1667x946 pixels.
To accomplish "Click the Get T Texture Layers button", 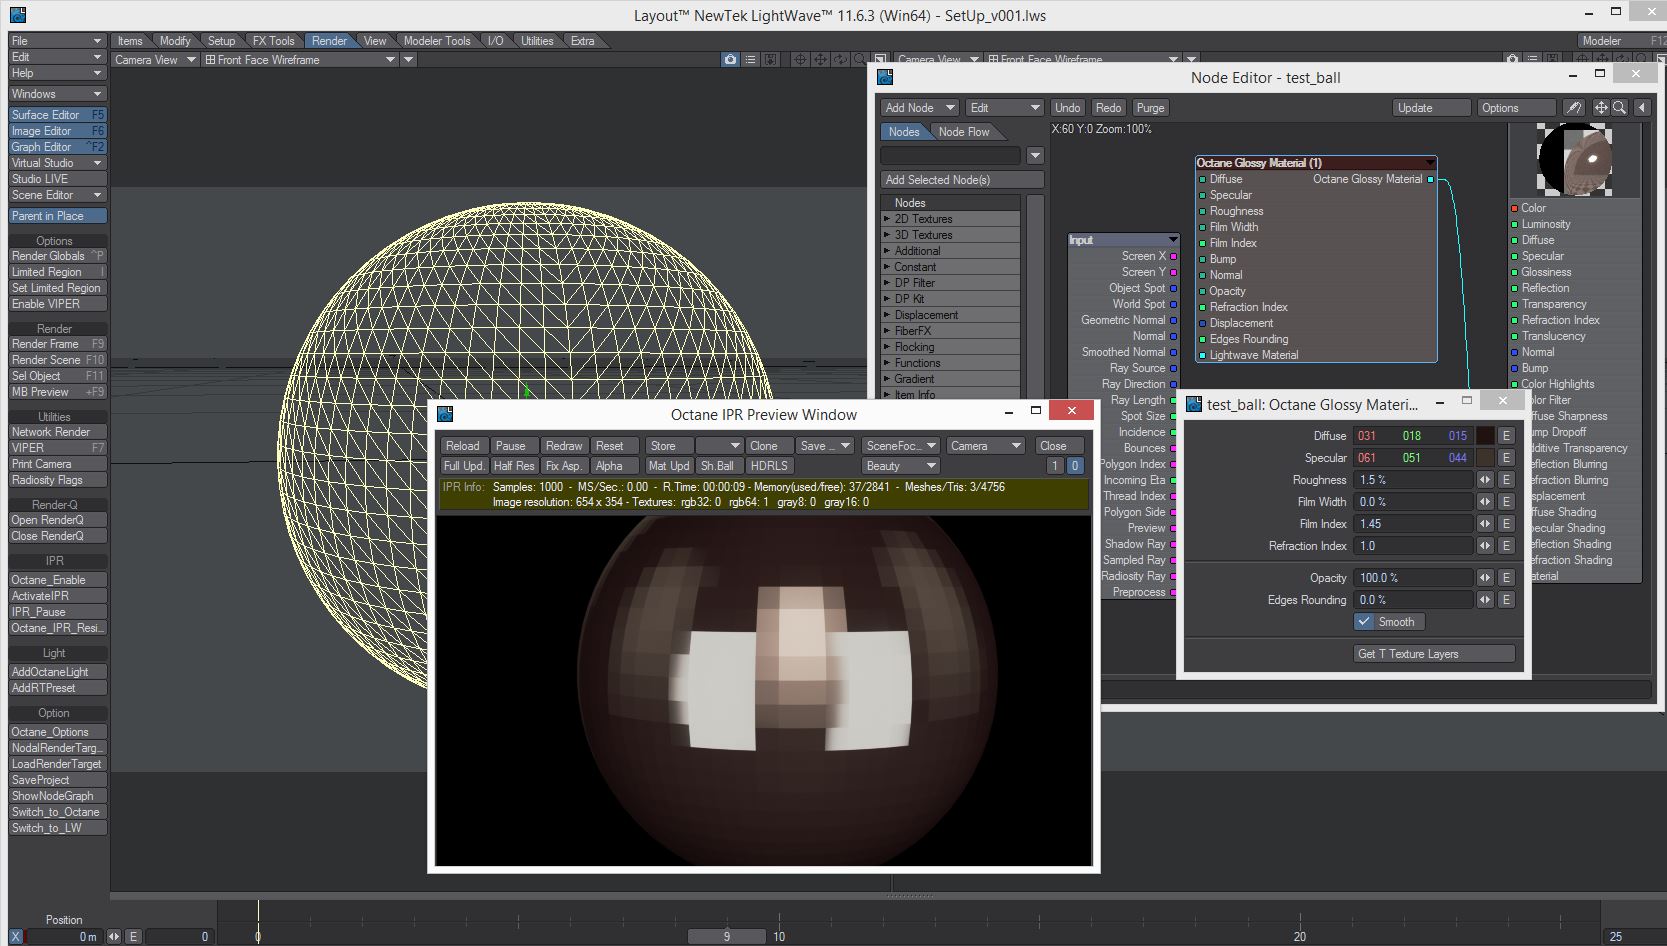I will coord(1434,654).
